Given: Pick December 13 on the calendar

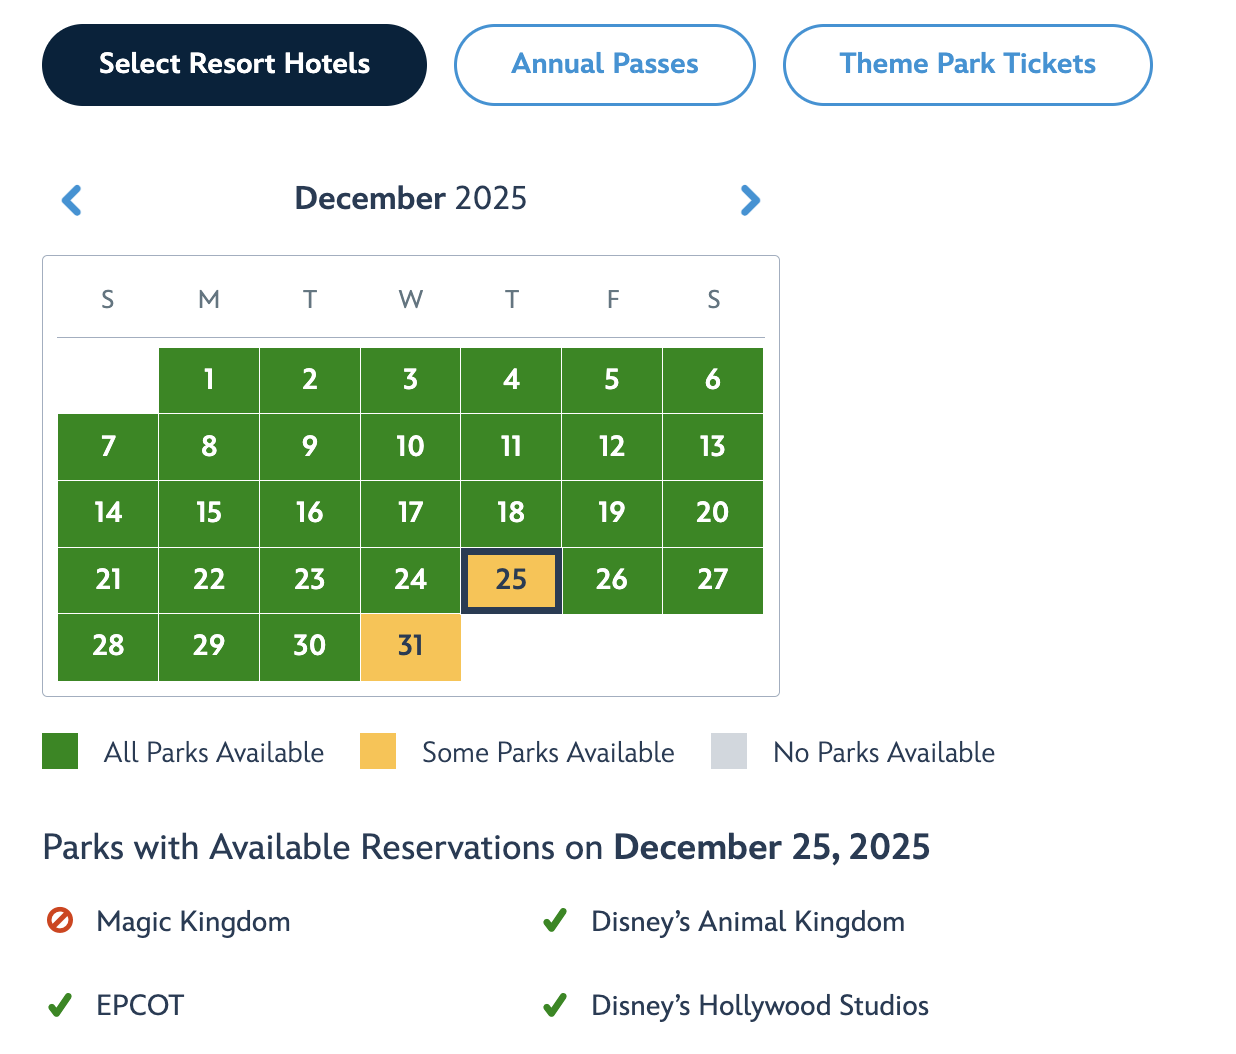Looking at the screenshot, I should 712,446.
